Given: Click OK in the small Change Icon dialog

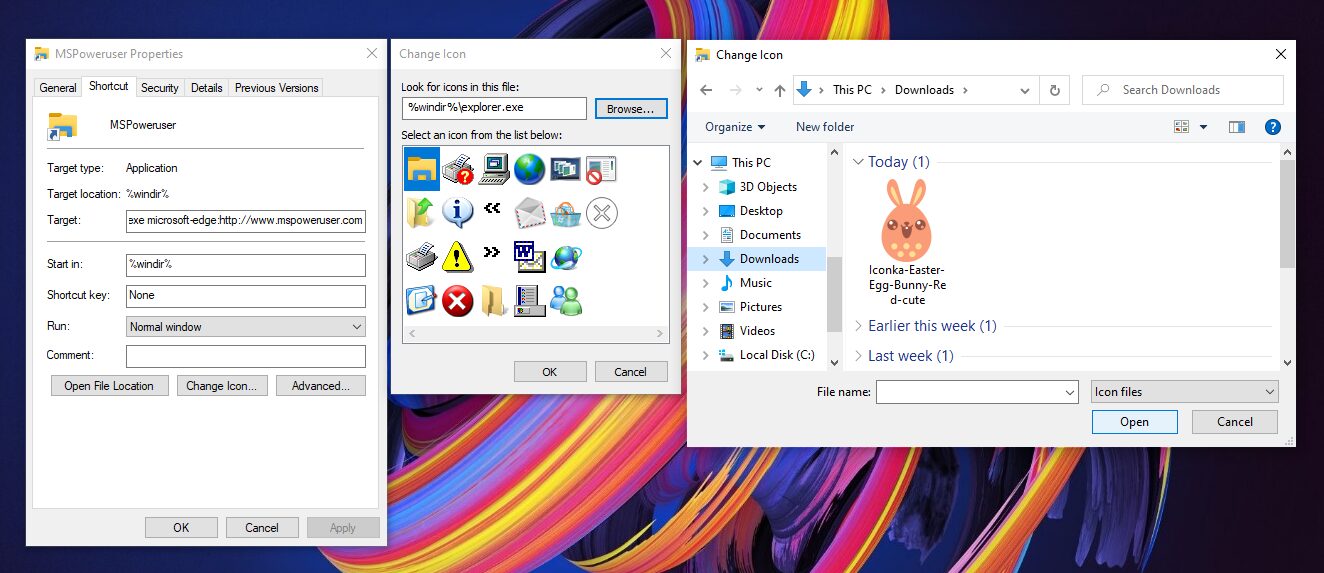Looking at the screenshot, I should click(x=549, y=372).
